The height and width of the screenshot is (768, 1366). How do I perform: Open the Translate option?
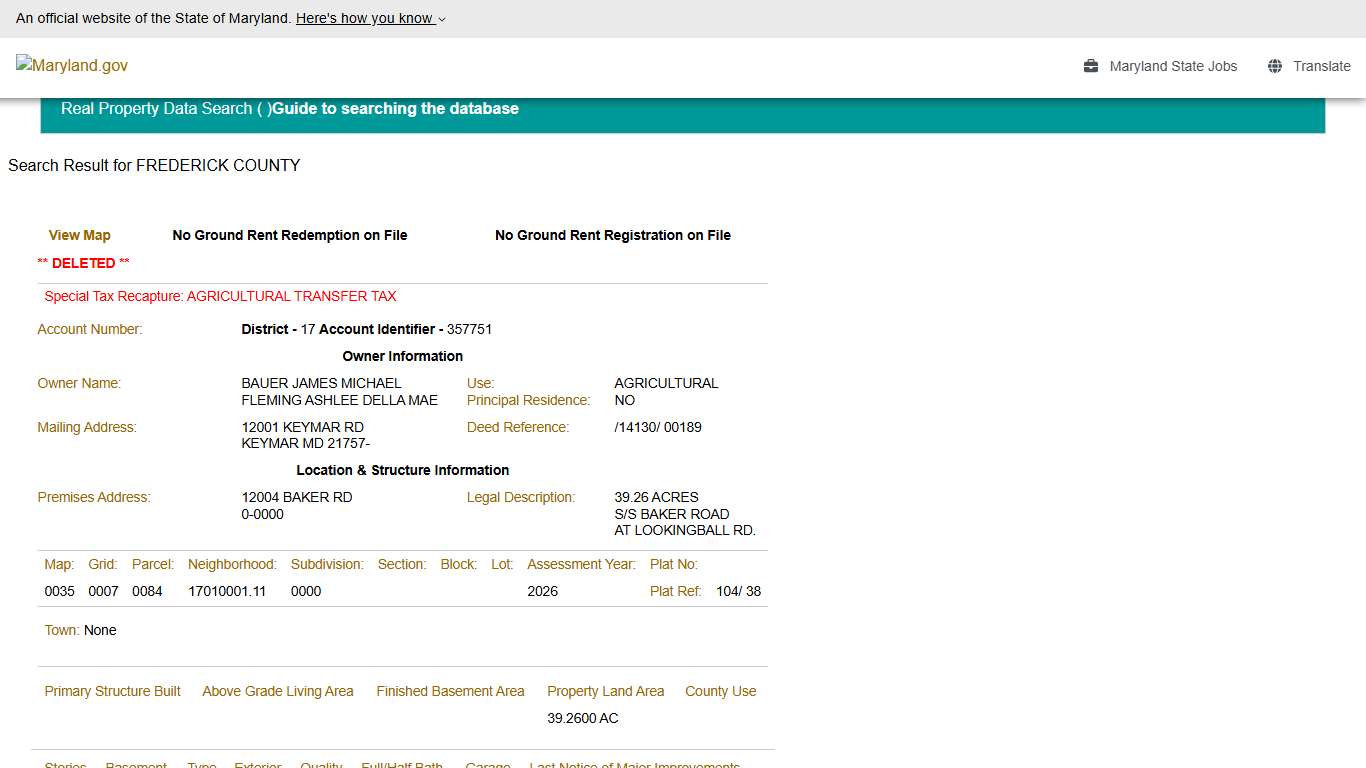tap(1322, 66)
